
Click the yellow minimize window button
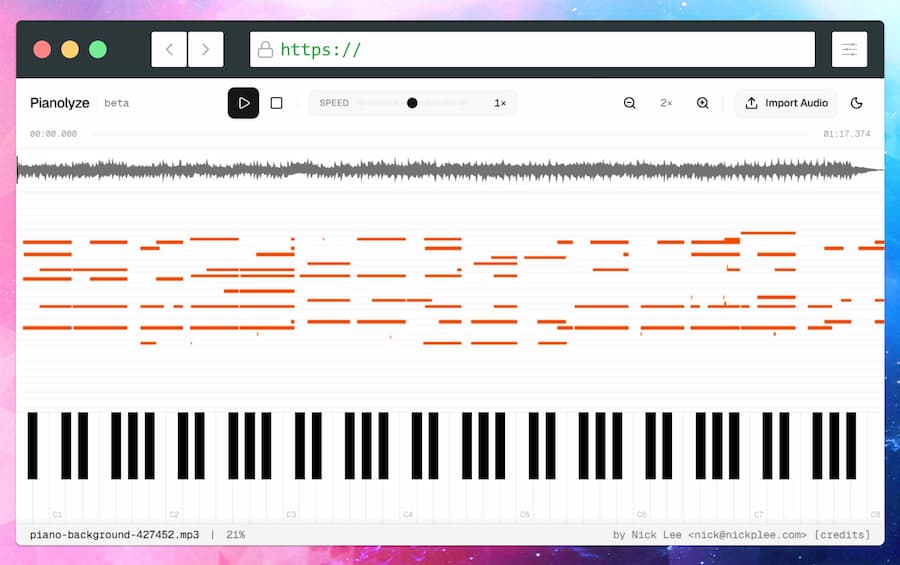click(x=70, y=49)
